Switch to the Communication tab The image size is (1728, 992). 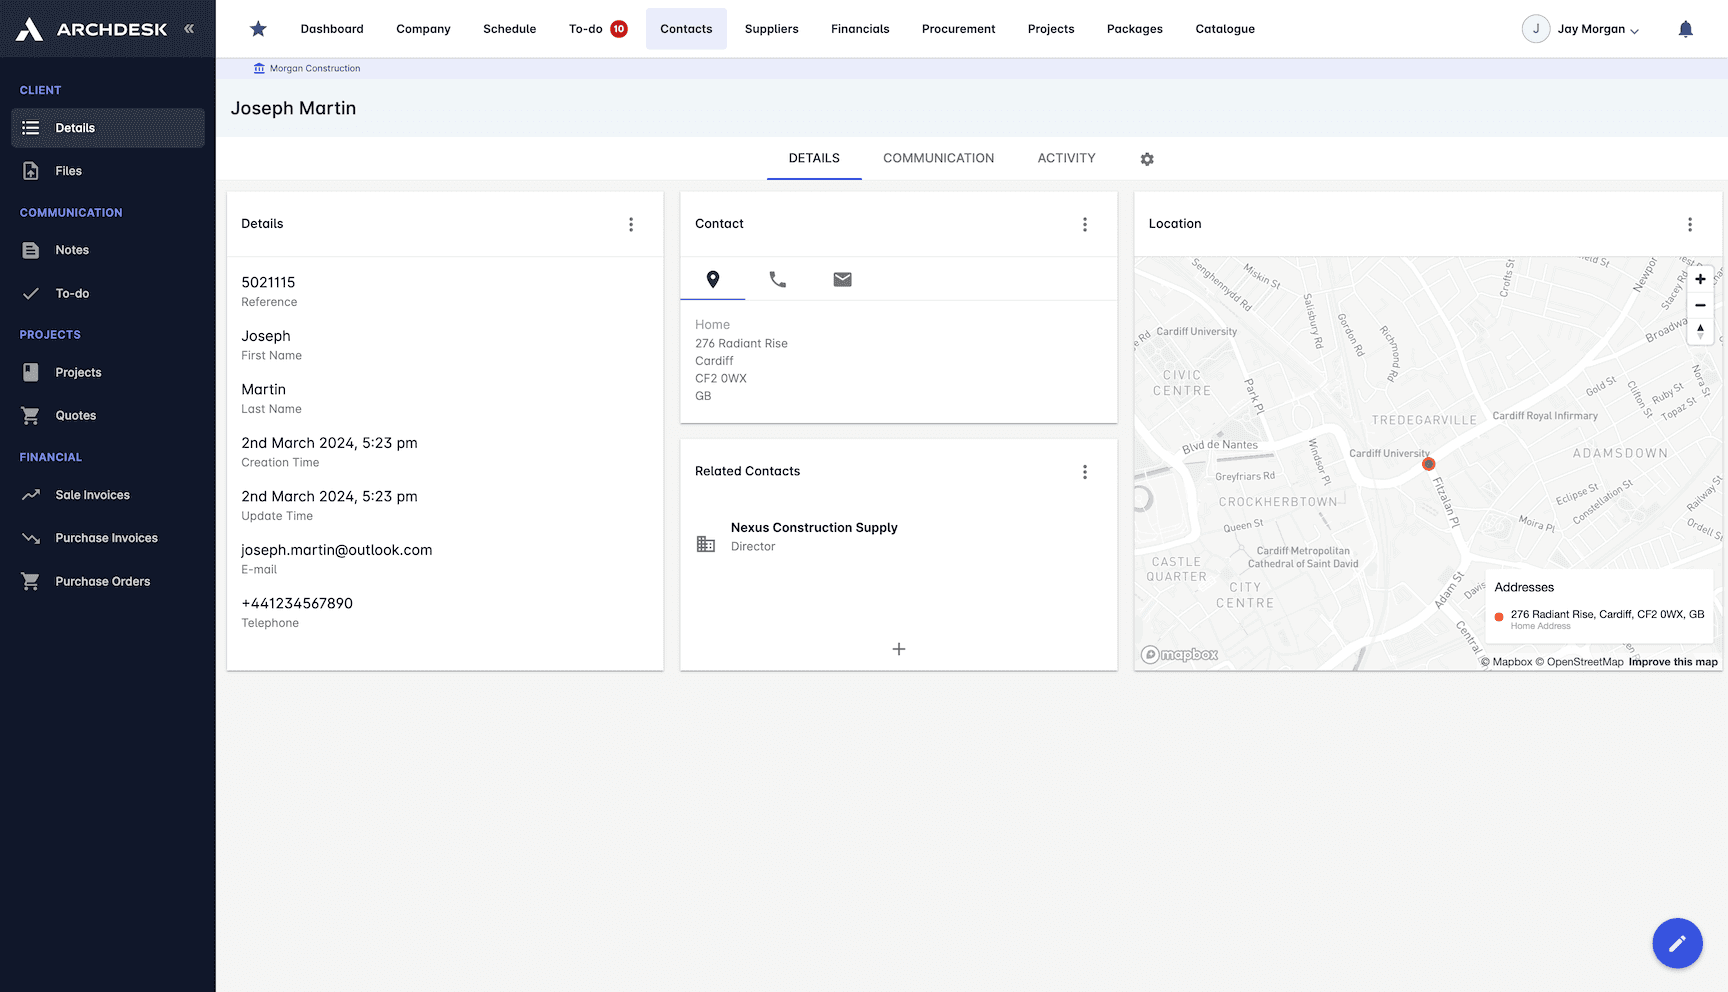click(938, 158)
